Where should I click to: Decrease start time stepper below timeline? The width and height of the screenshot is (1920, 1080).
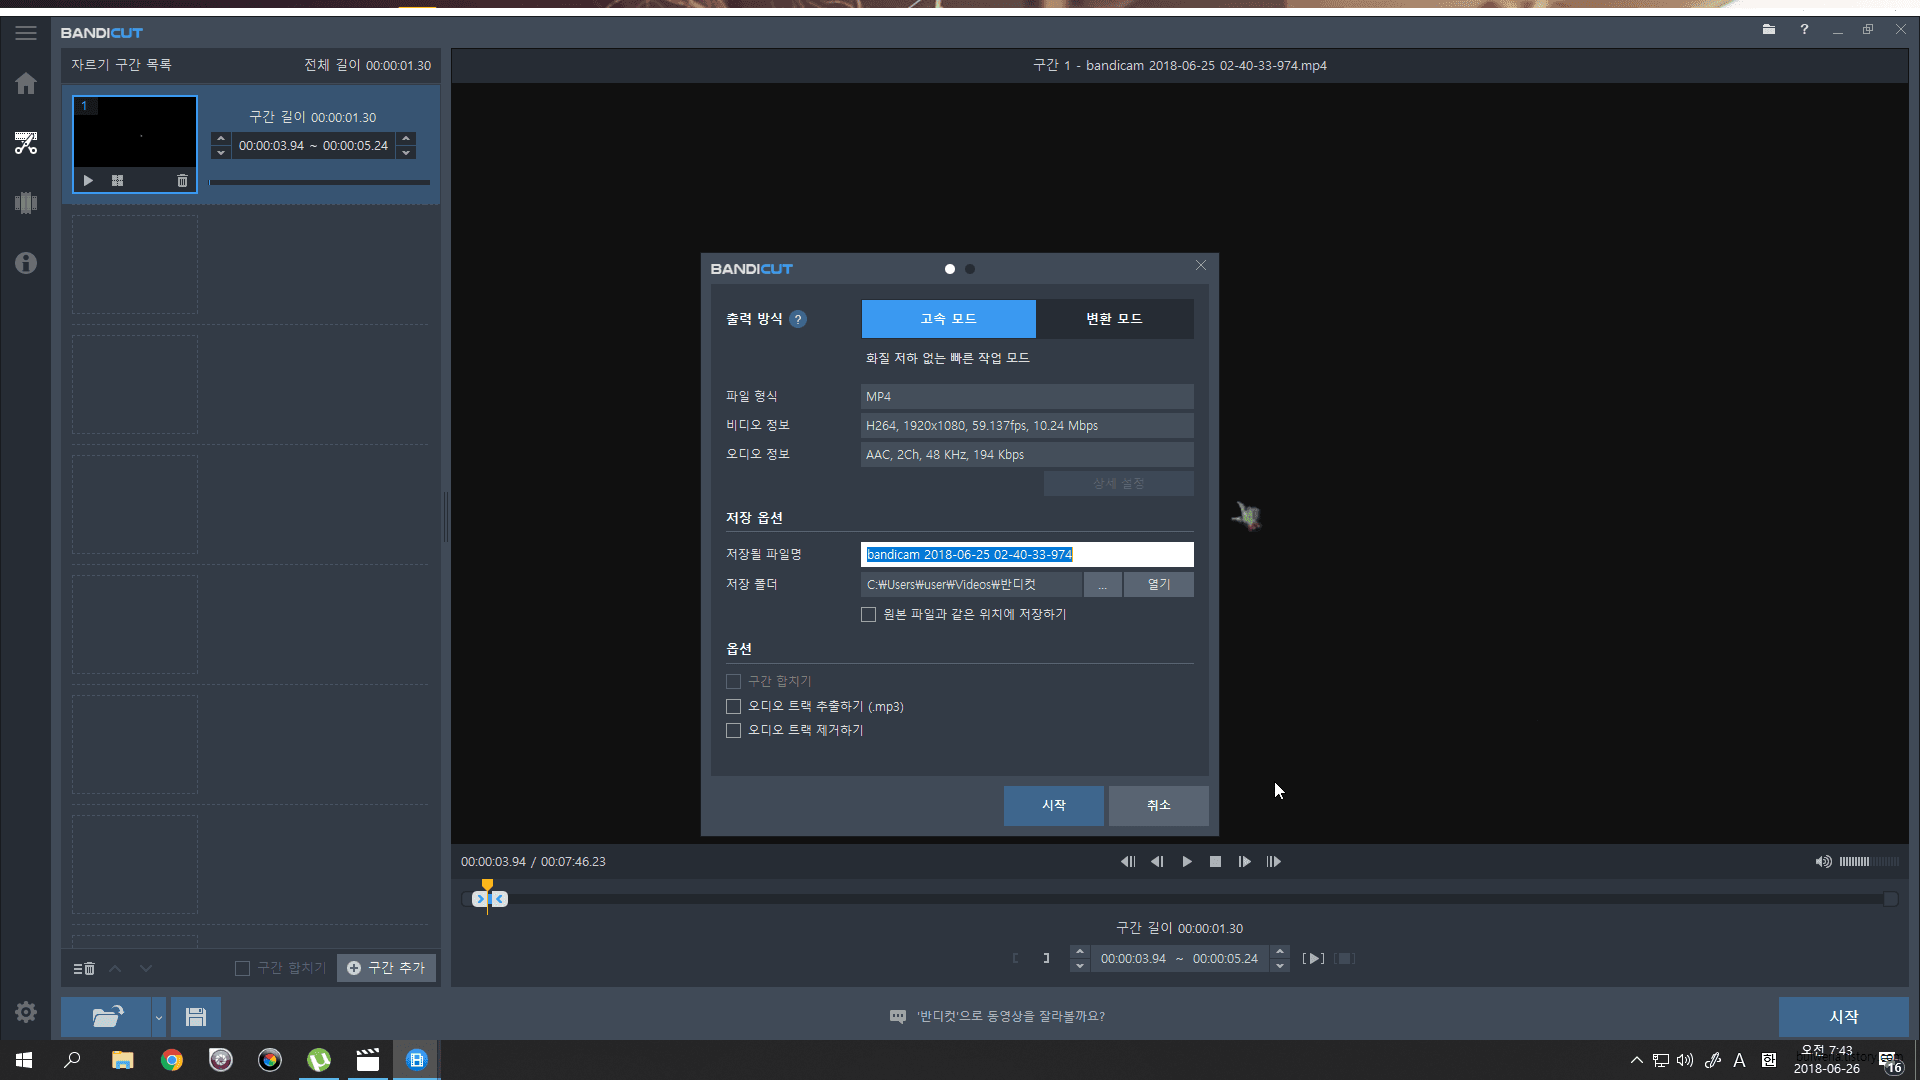[1079, 966]
